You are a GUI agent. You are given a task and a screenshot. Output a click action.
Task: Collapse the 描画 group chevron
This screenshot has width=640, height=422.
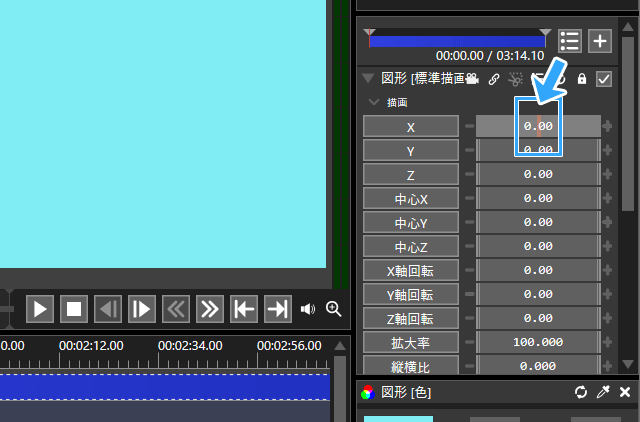click(373, 102)
